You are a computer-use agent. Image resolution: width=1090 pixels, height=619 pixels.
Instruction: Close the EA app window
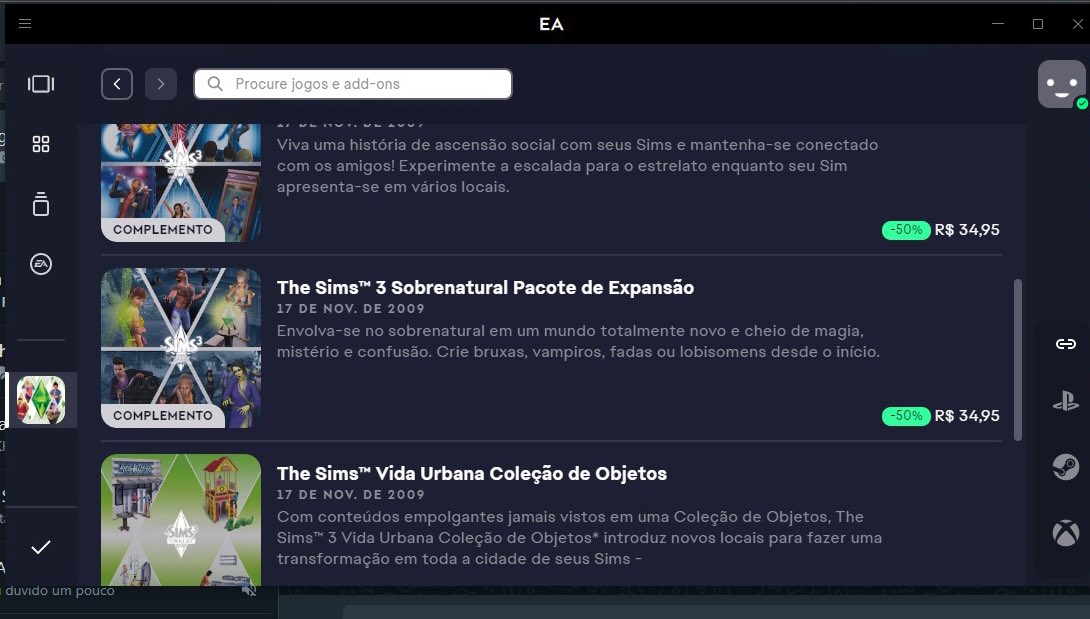(x=1077, y=24)
